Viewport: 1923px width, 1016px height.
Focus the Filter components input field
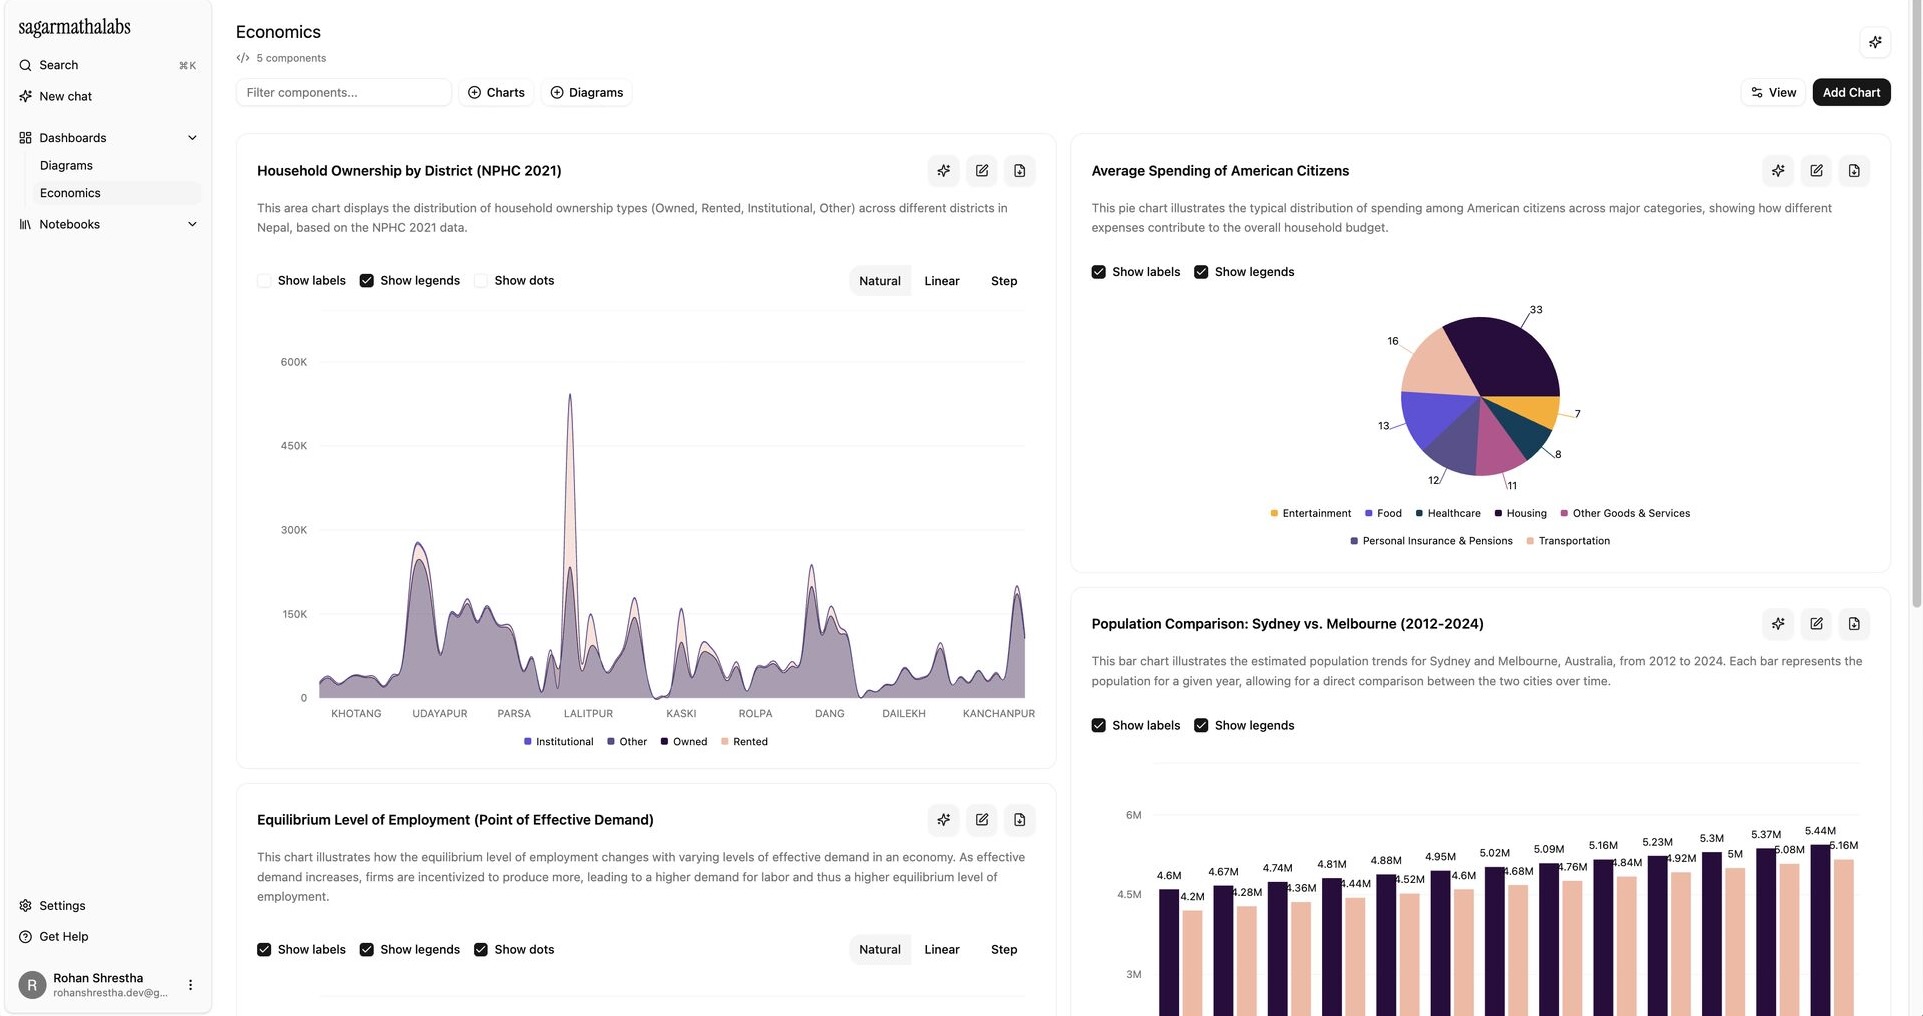pyautogui.click(x=343, y=93)
